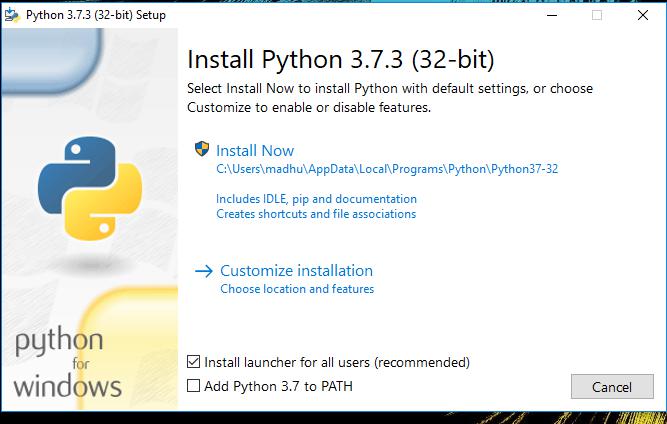Screen dimensions: 667x424
Task: Click the Python setup icon in title bar
Action: 12,16
